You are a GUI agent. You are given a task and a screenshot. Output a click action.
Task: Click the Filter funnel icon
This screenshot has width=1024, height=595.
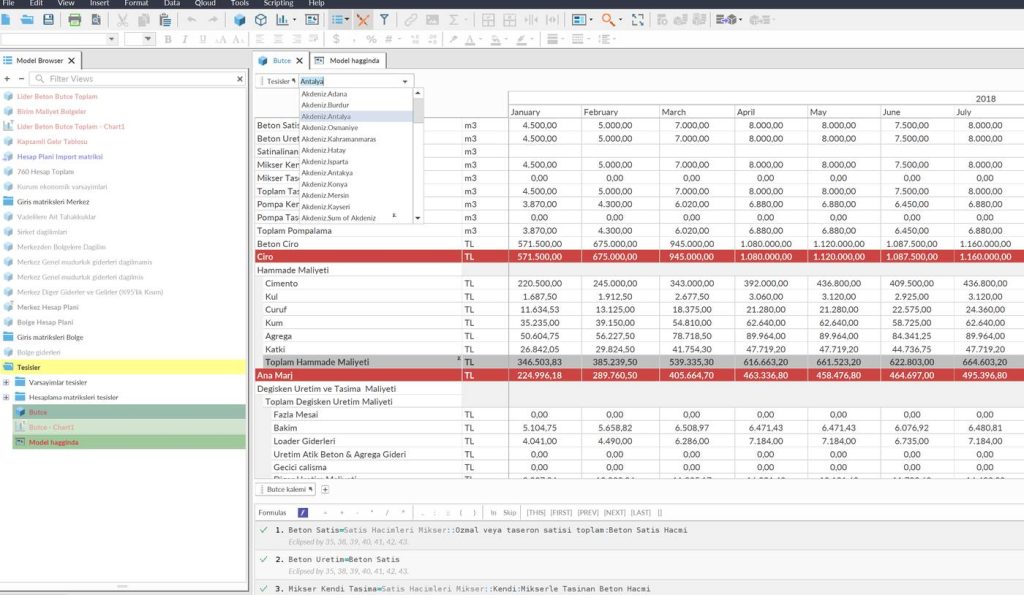click(x=384, y=20)
